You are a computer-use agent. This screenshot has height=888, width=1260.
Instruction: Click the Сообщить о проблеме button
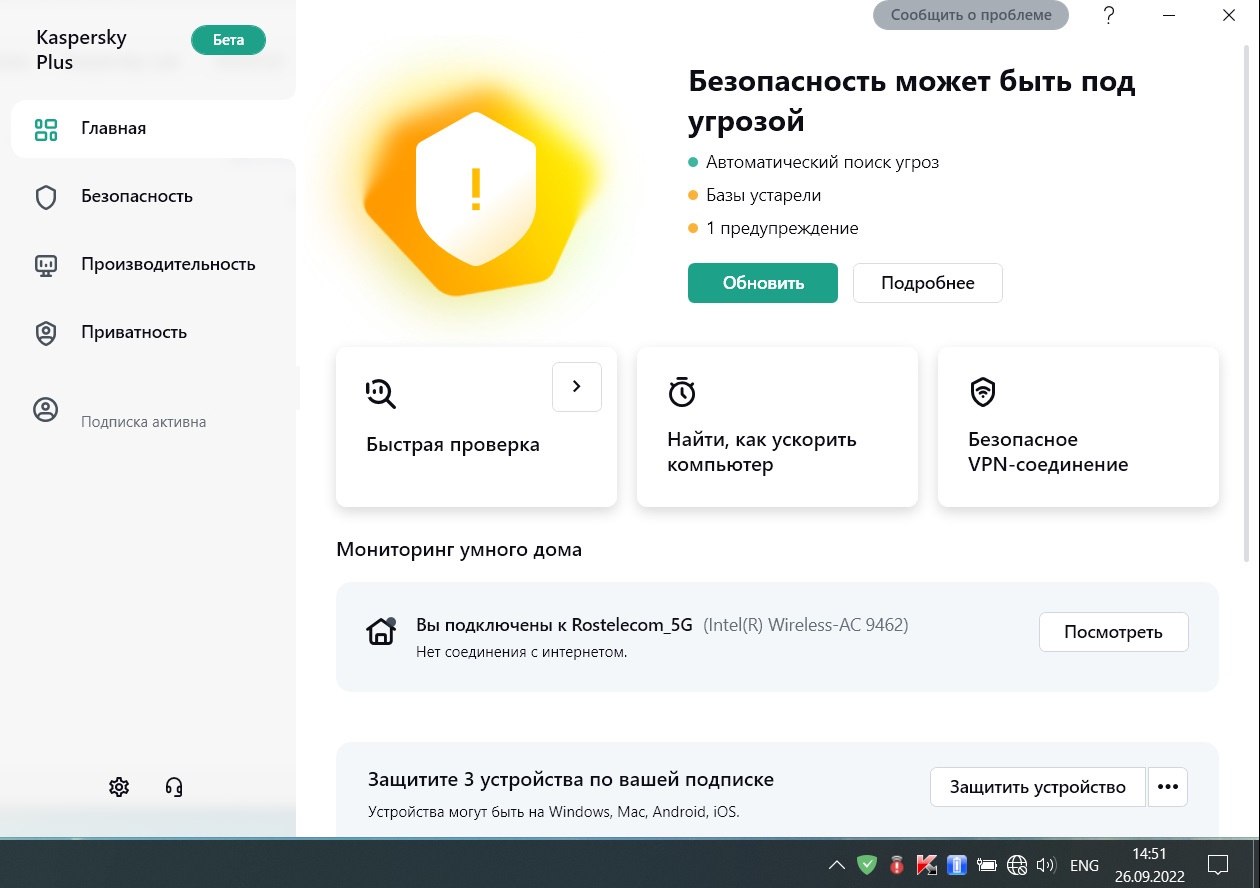[x=971, y=15]
